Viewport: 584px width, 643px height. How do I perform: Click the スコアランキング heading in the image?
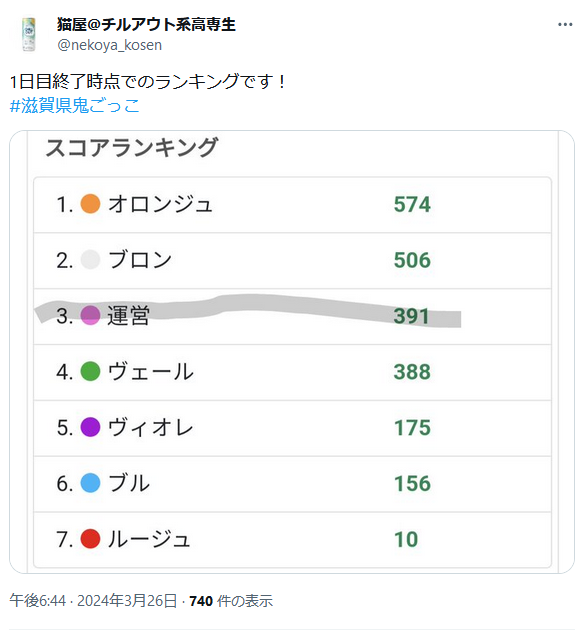(x=132, y=147)
